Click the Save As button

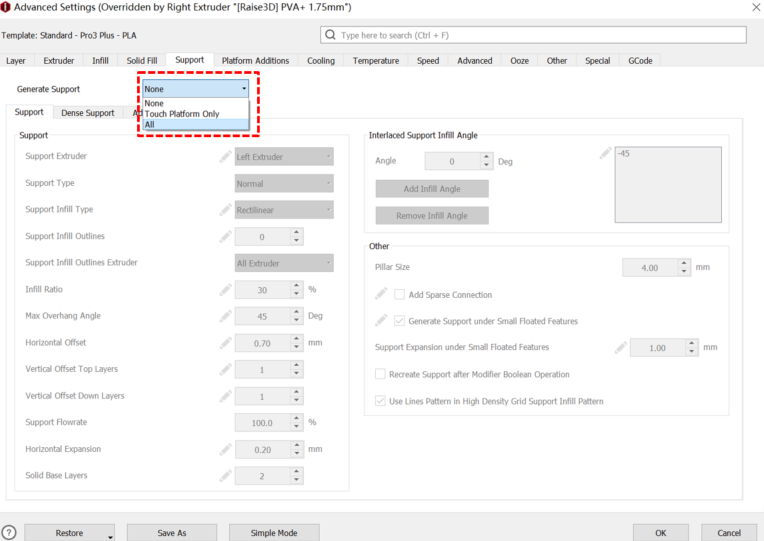point(172,533)
